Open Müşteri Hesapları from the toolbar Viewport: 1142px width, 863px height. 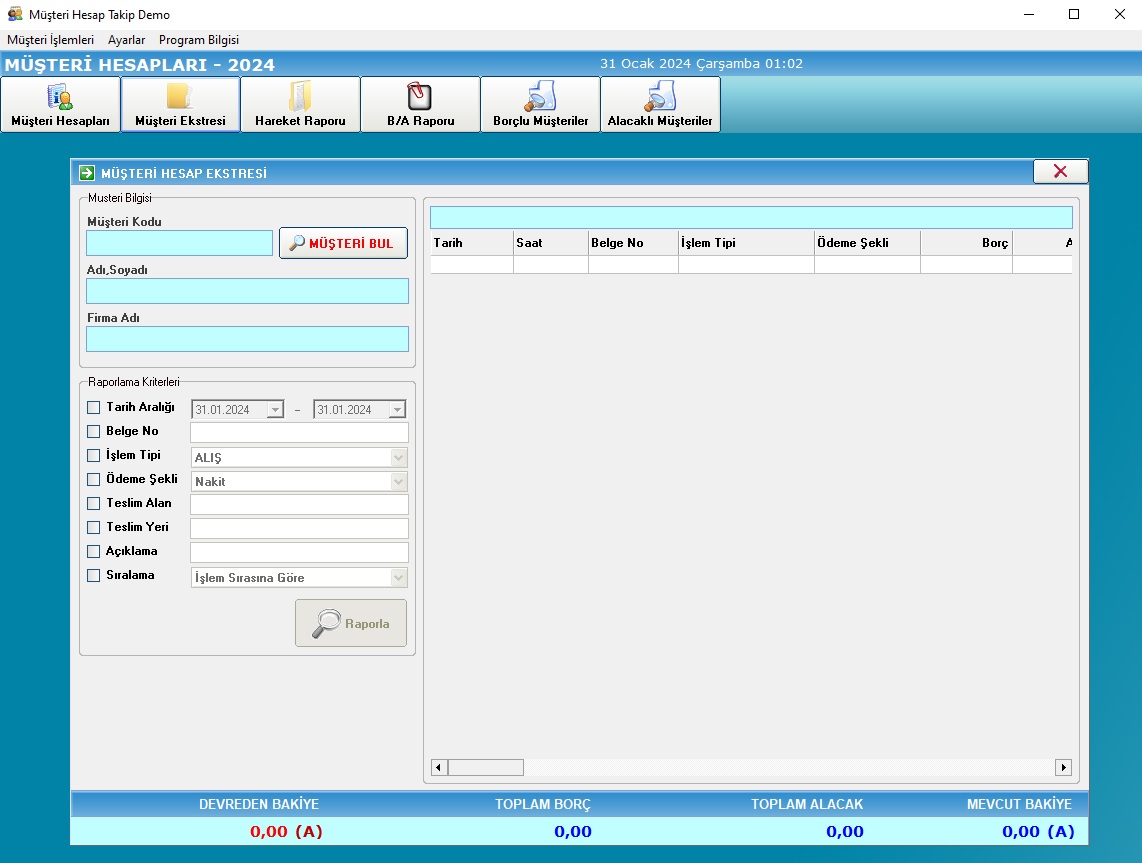click(60, 104)
